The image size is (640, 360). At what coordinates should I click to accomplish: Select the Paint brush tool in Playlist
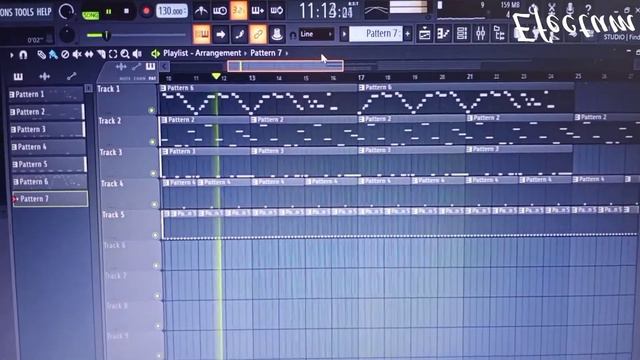coord(53,54)
